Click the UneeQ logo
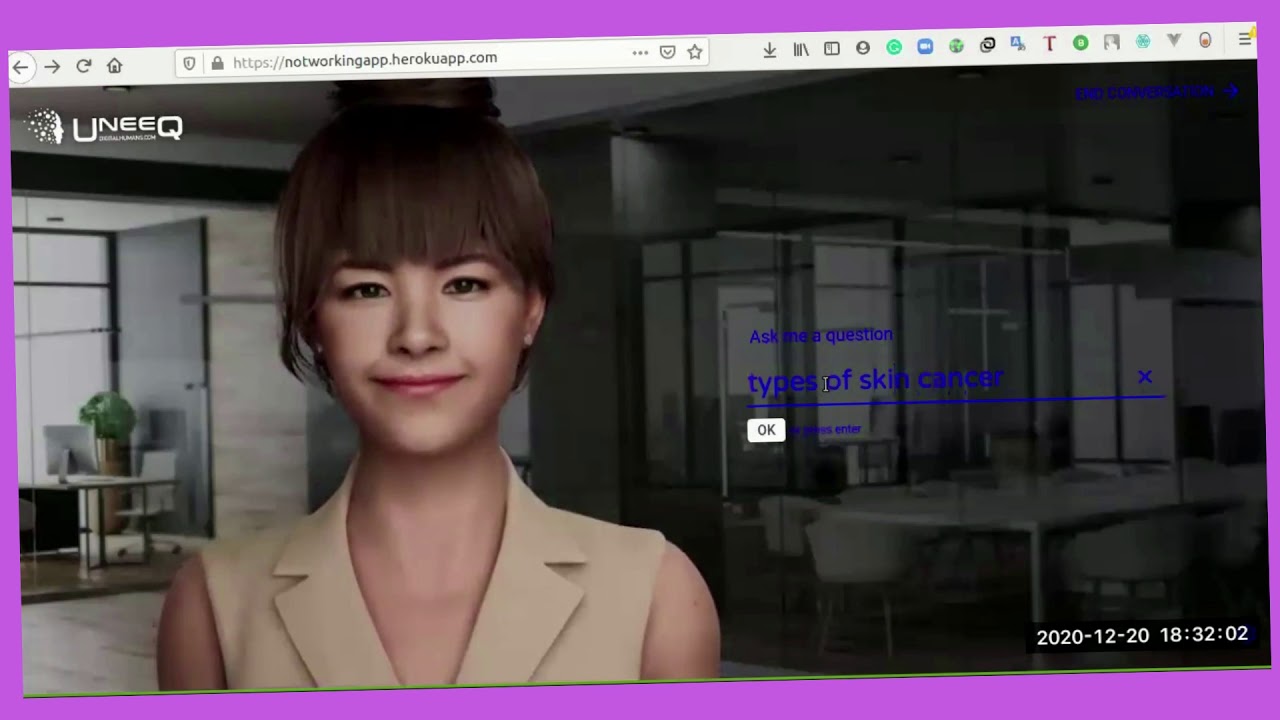 coord(104,128)
